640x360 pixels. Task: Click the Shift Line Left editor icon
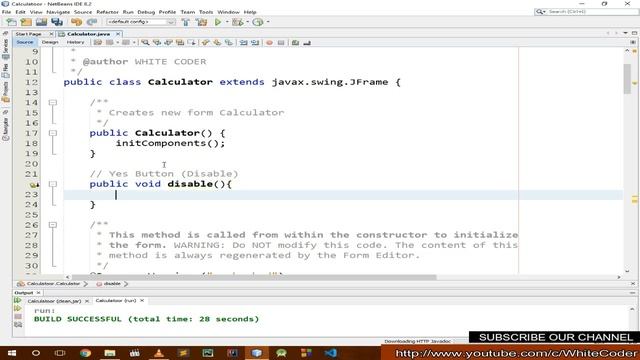(x=244, y=42)
